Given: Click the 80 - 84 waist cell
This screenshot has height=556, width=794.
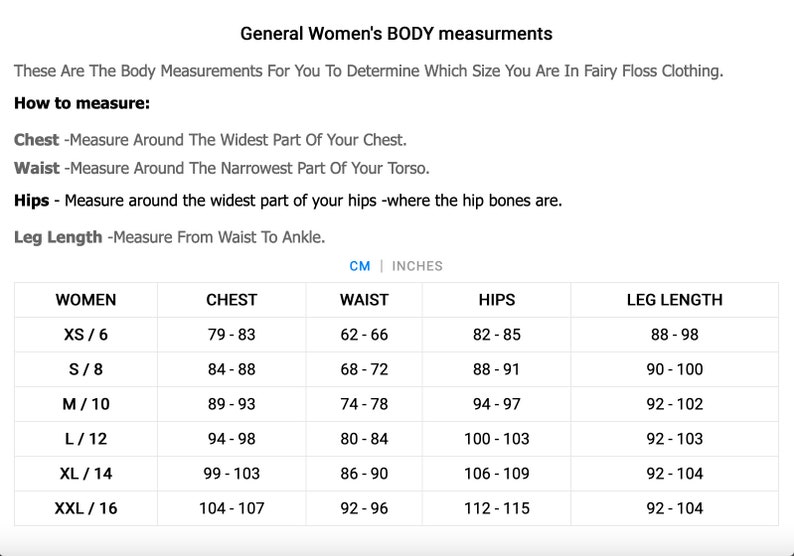Looking at the screenshot, I should click(364, 439).
